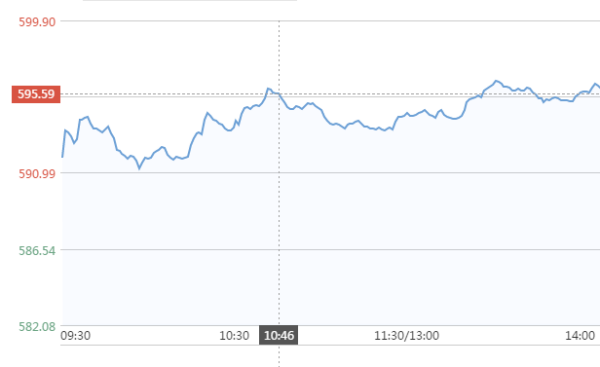Screen dimensions: 600x367
Task: Click the vertical crosshair at the 586.54 gridline
Action: pyautogui.click(x=279, y=250)
